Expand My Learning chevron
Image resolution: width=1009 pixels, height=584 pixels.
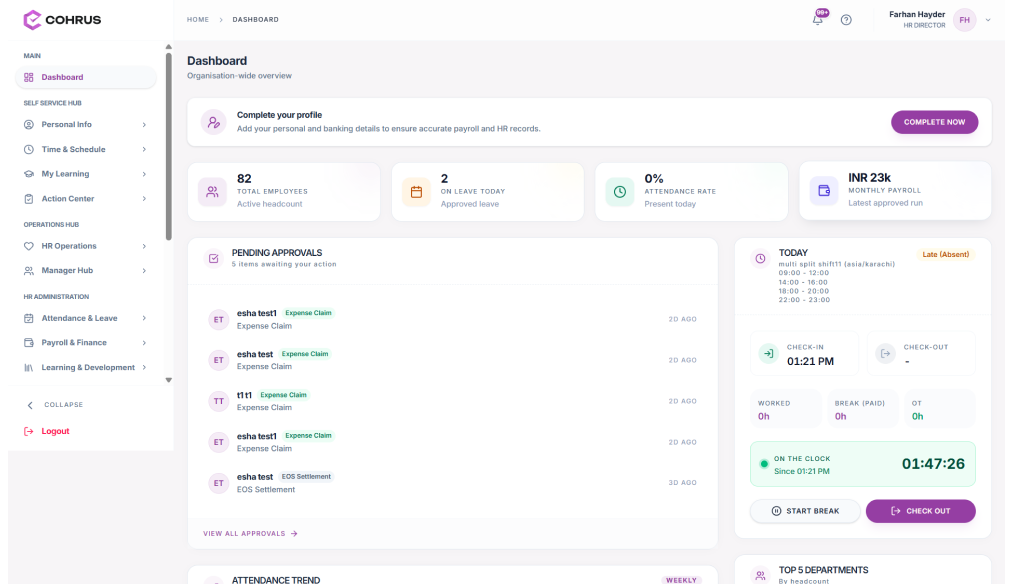144,174
